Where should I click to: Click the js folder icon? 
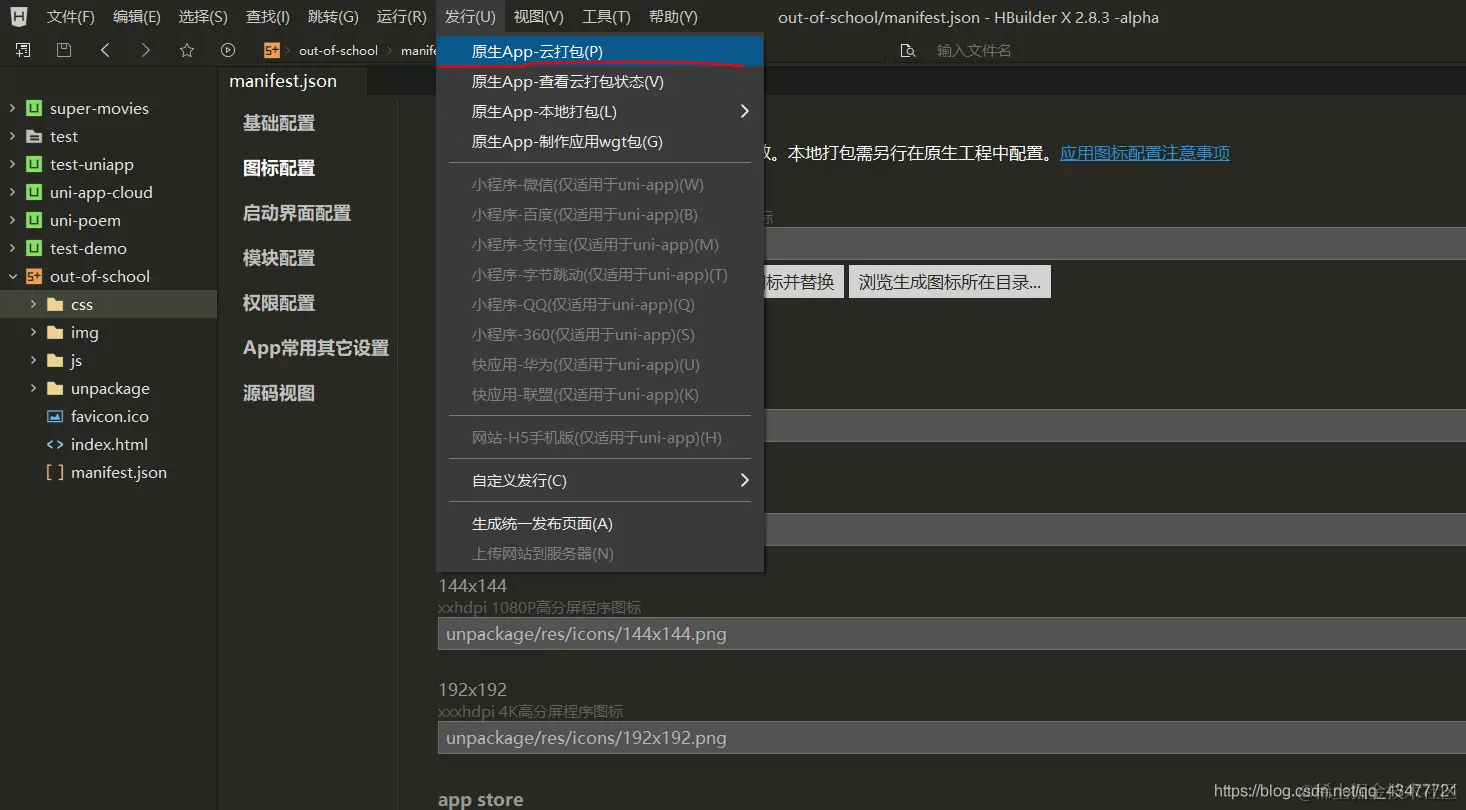pyautogui.click(x=56, y=360)
